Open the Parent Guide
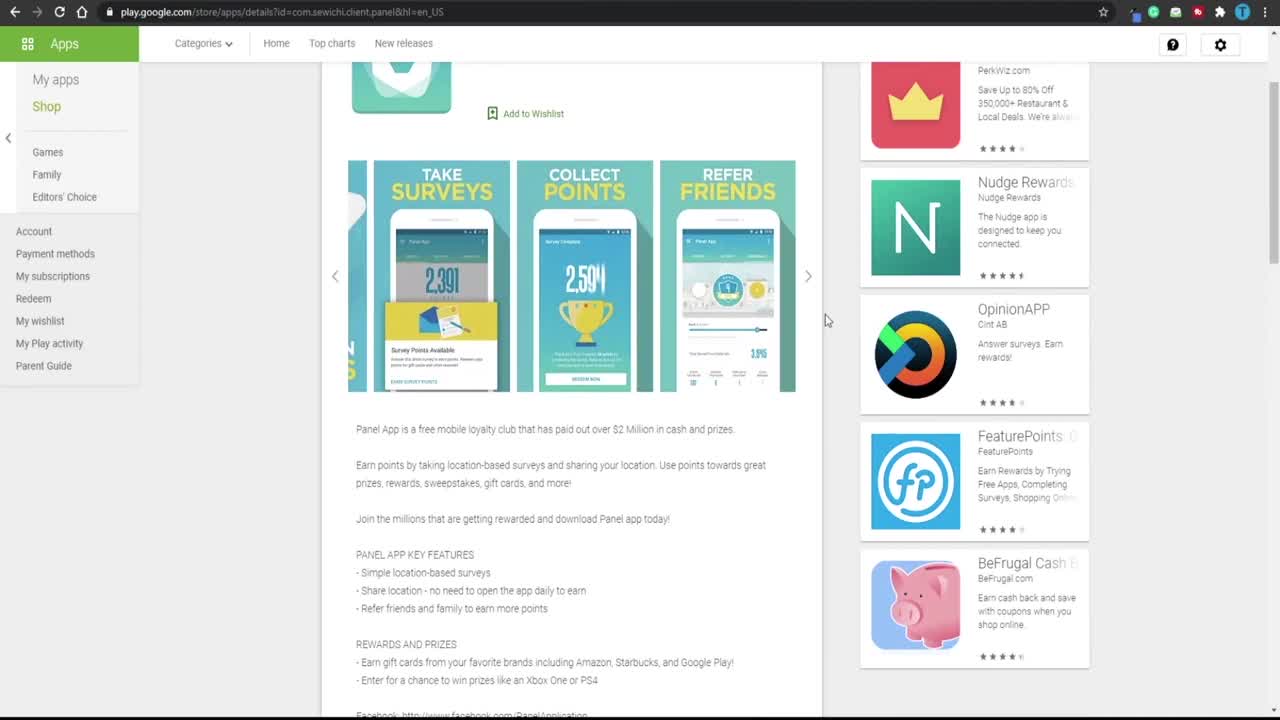This screenshot has height=720, width=1280. (43, 366)
